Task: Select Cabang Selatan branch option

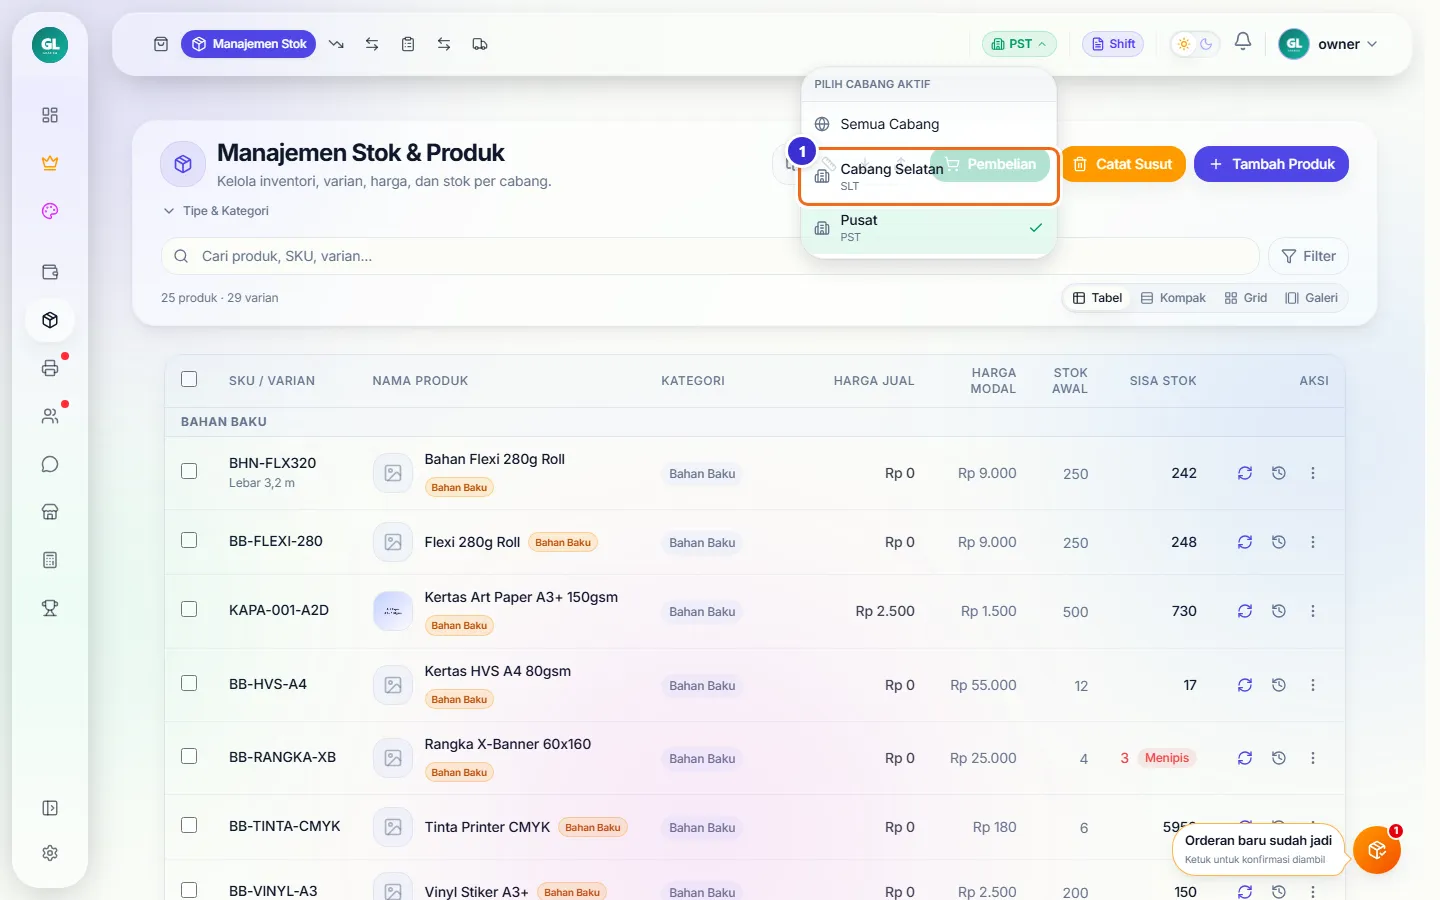Action: tap(929, 176)
